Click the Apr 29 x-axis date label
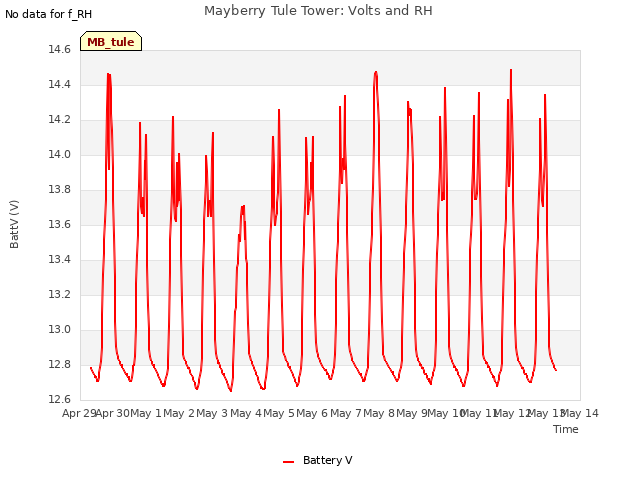Screen dimensions: 640x480 pos(79,413)
